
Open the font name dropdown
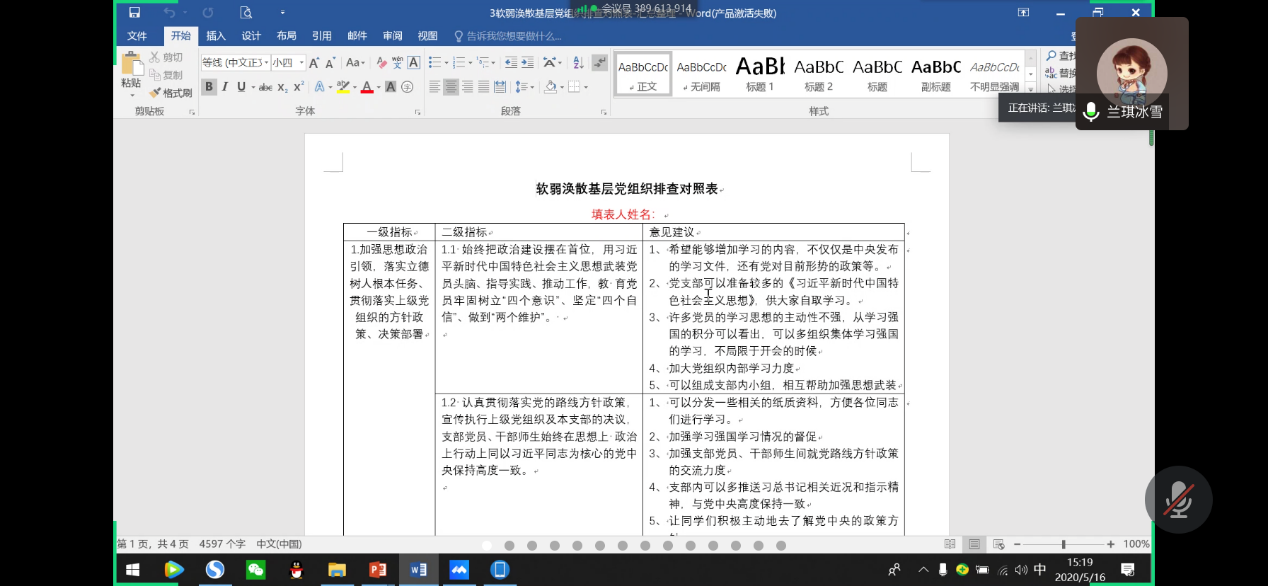(x=266, y=63)
